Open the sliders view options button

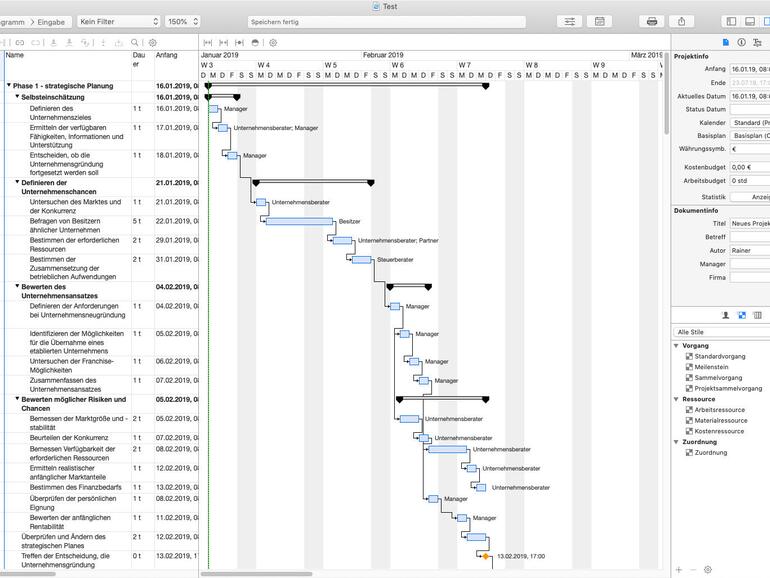tap(570, 22)
